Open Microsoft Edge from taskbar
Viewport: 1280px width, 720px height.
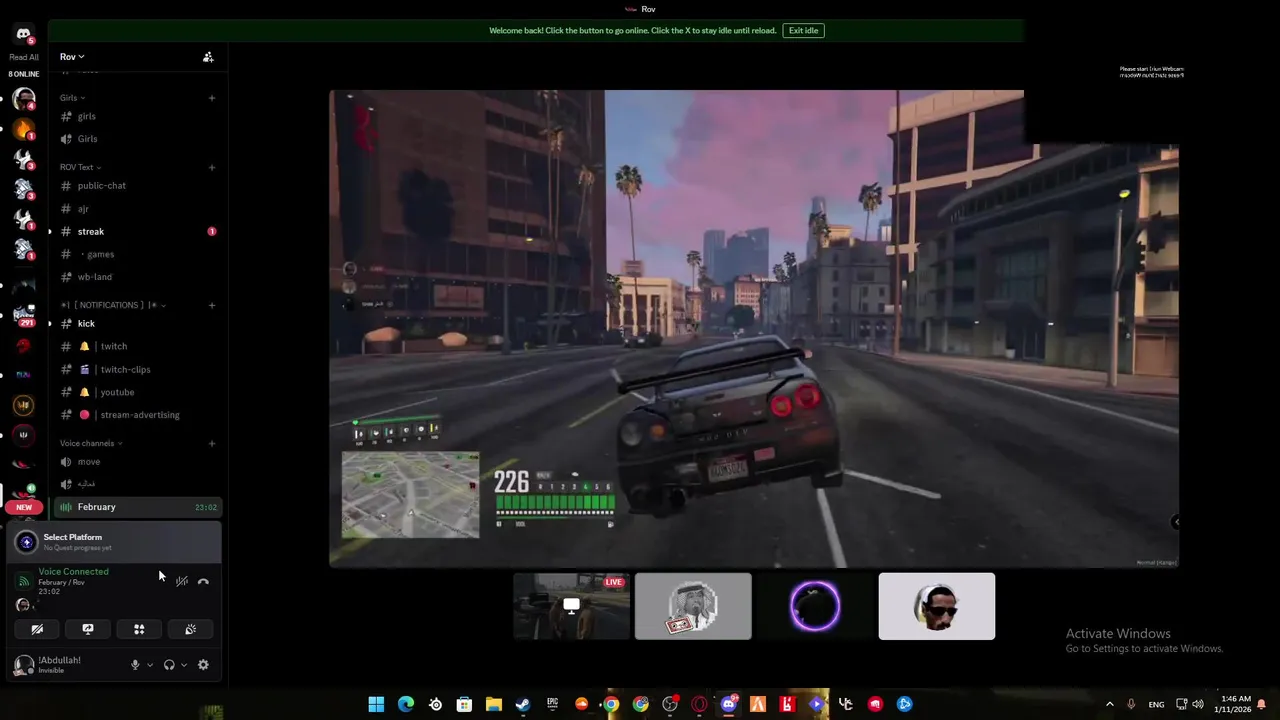(x=406, y=705)
